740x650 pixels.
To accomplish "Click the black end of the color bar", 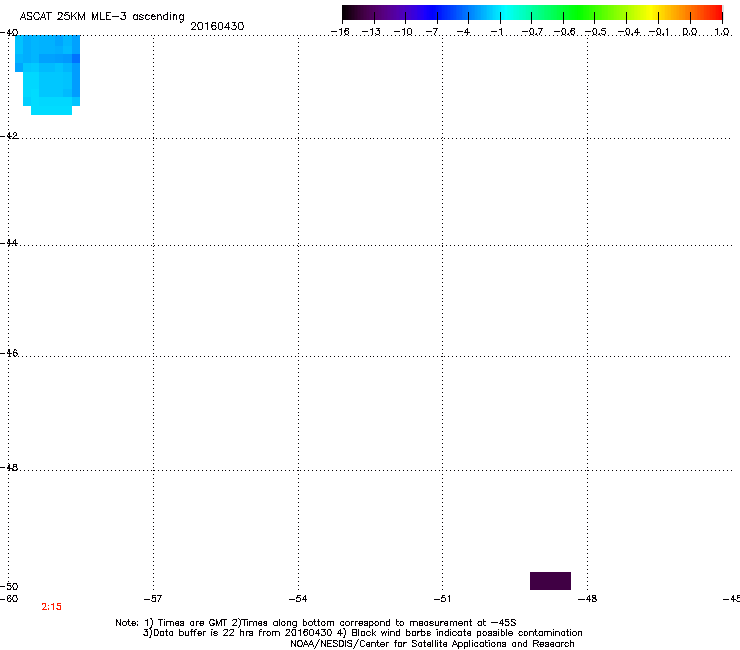I will (348, 13).
